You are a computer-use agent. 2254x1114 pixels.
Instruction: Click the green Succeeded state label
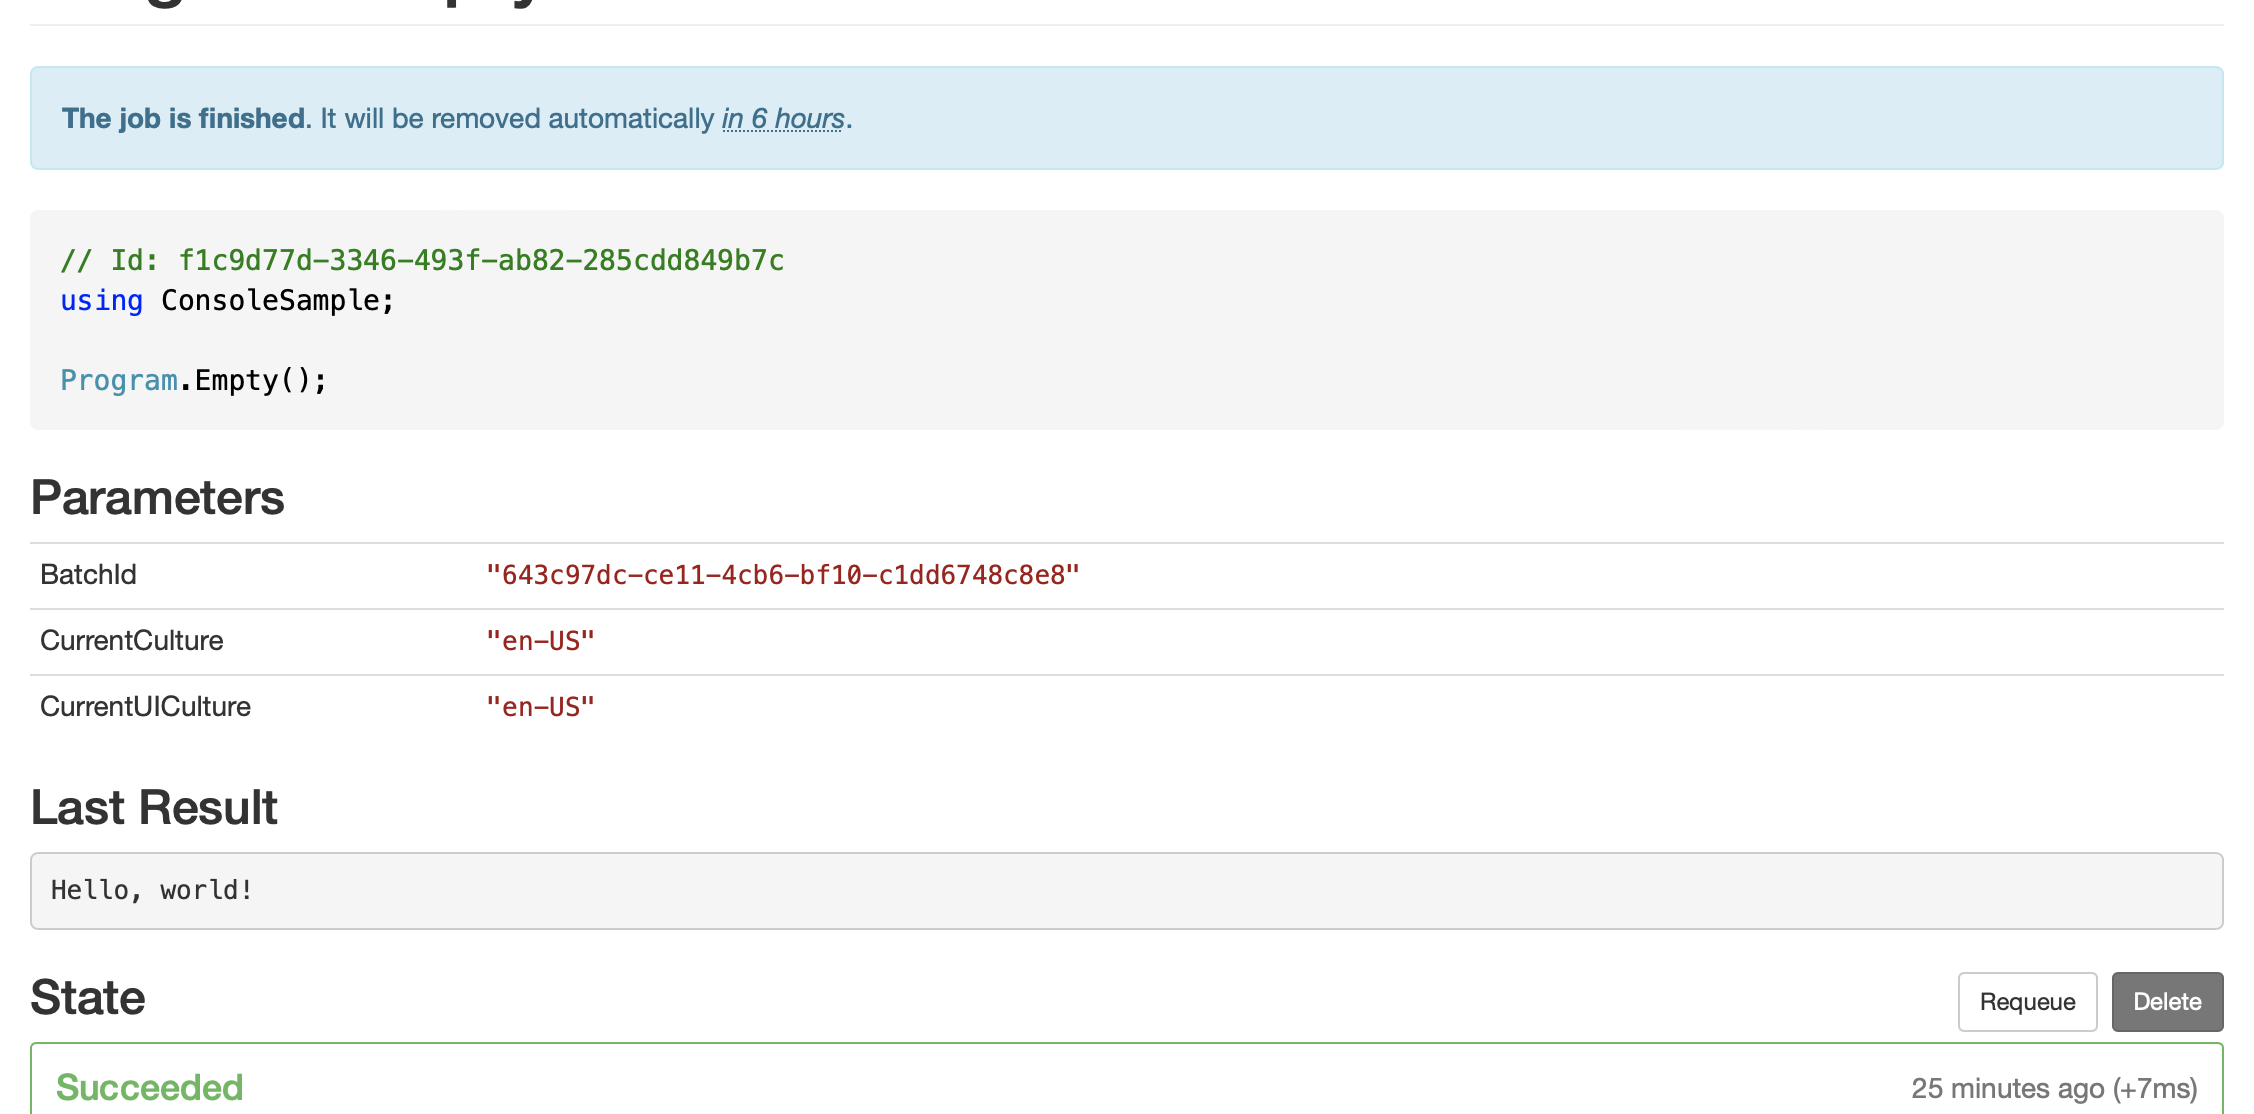pyautogui.click(x=149, y=1087)
